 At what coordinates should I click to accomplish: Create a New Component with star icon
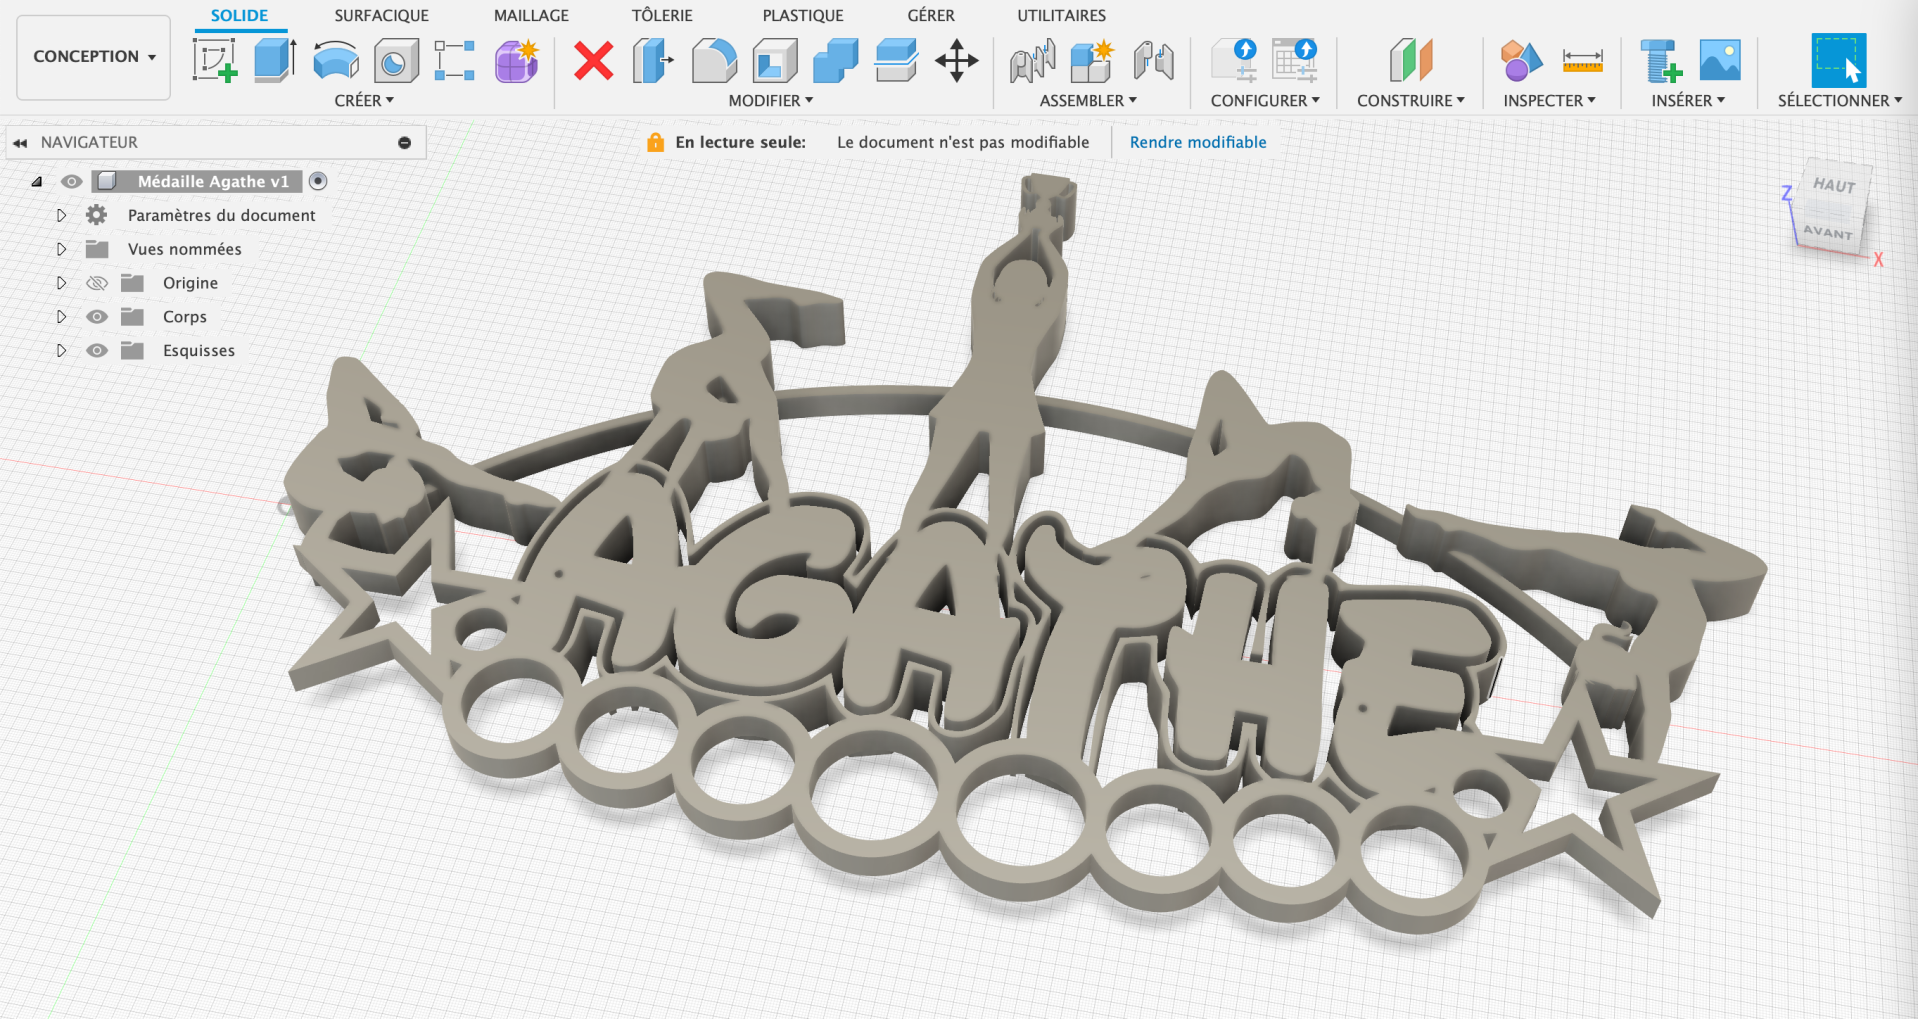click(1092, 60)
